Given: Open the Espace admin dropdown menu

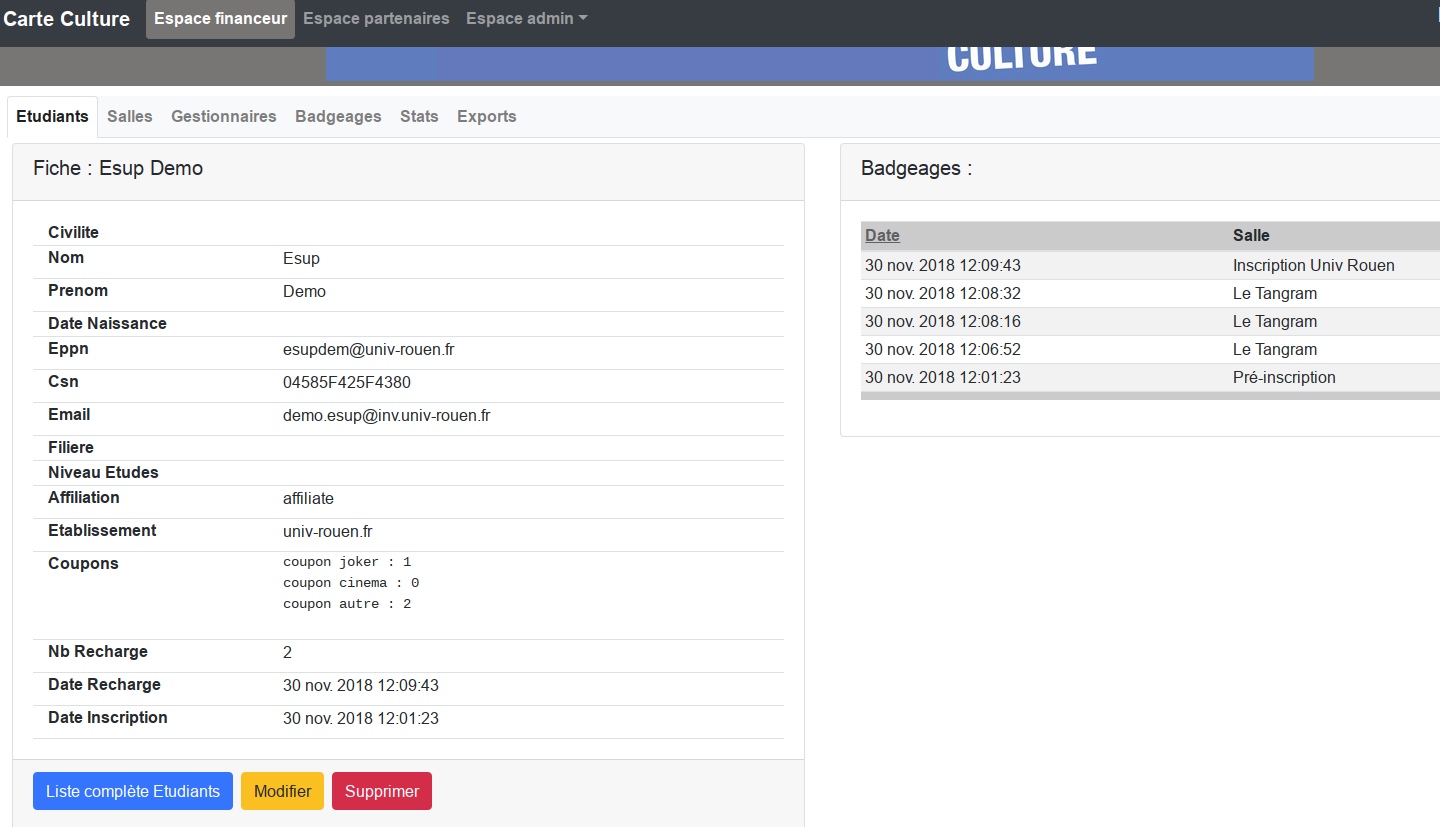Looking at the screenshot, I should coord(526,19).
